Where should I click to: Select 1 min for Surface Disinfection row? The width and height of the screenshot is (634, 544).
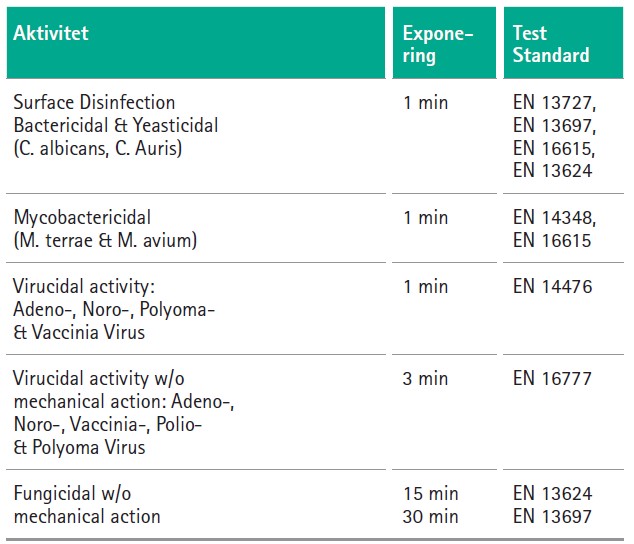[x=426, y=103]
